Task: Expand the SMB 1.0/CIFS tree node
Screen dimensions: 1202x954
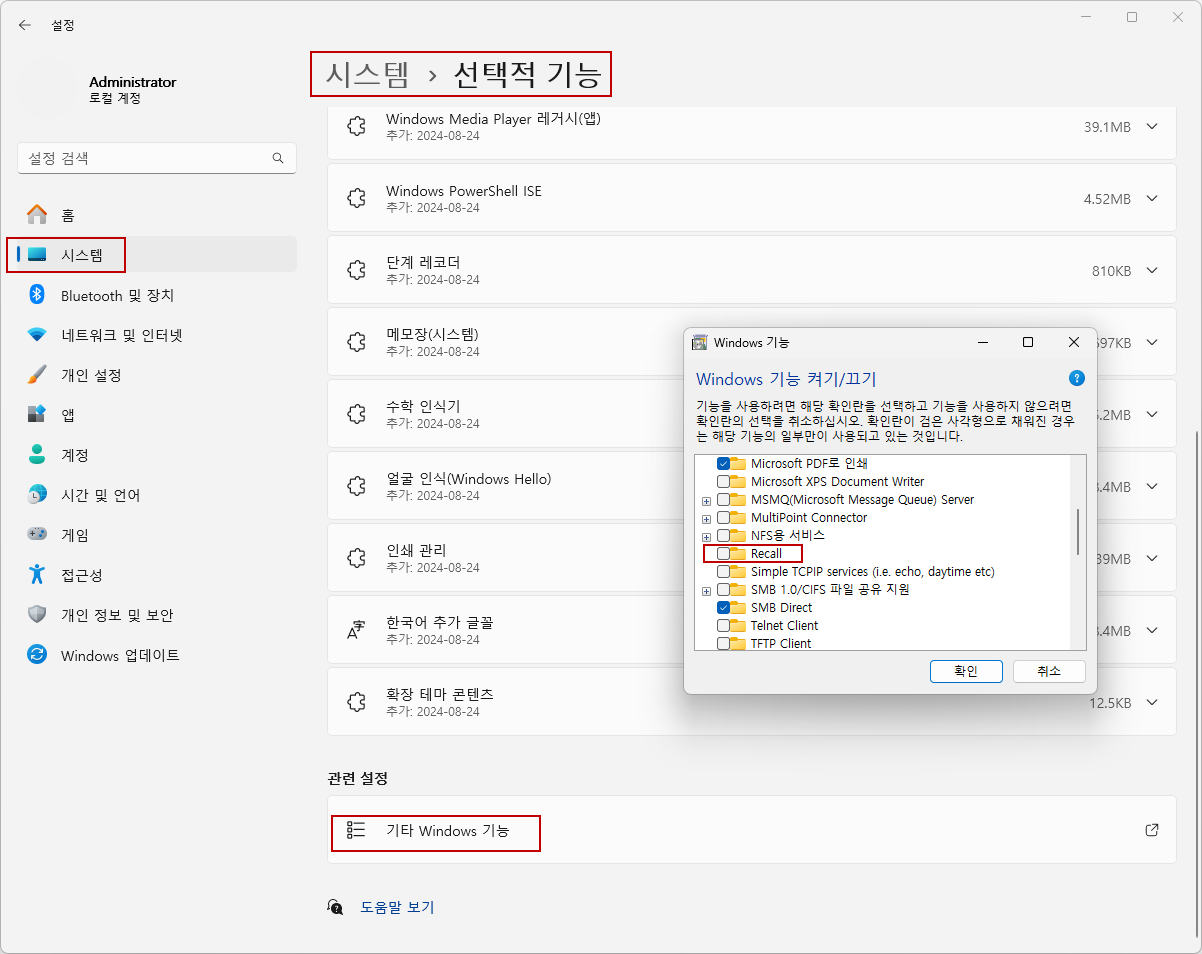Action: click(x=706, y=591)
